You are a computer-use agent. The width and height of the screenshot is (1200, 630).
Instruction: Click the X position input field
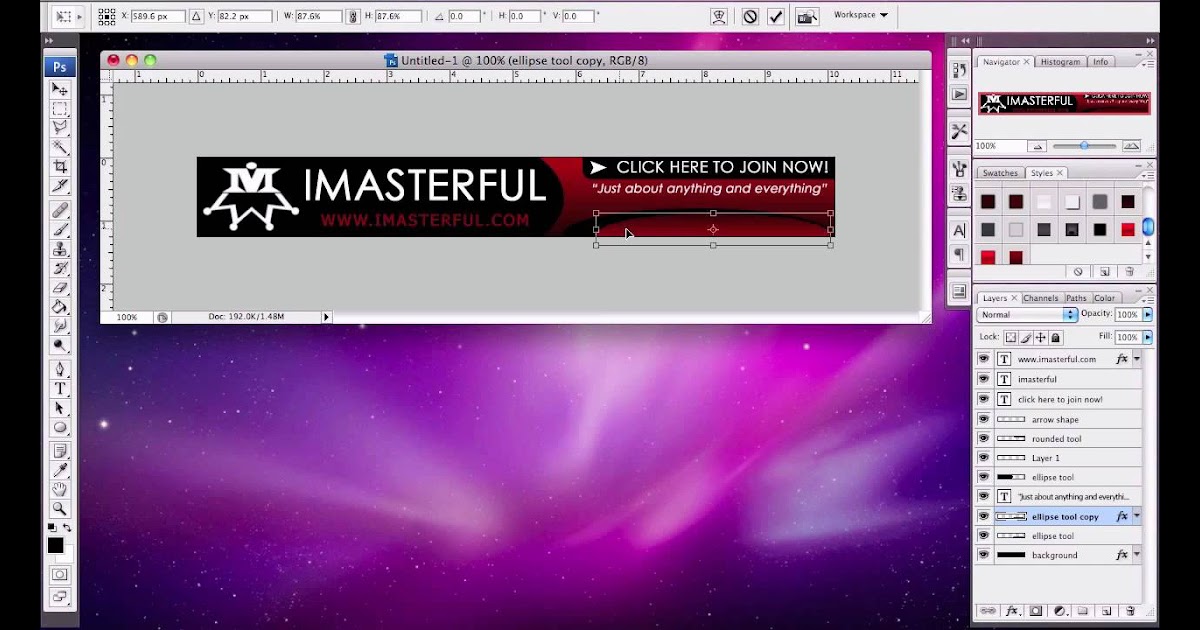(160, 17)
